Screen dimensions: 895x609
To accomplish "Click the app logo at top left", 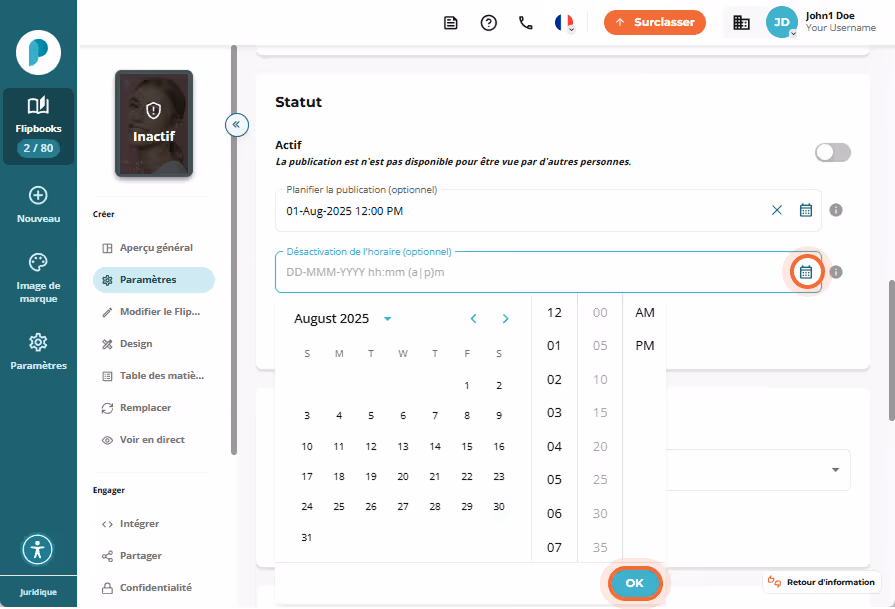I will coord(38,53).
